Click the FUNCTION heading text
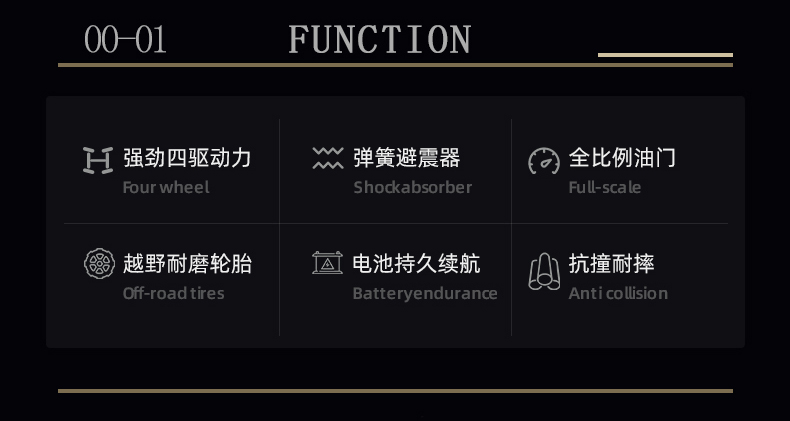The width and height of the screenshot is (790, 421). [379, 39]
